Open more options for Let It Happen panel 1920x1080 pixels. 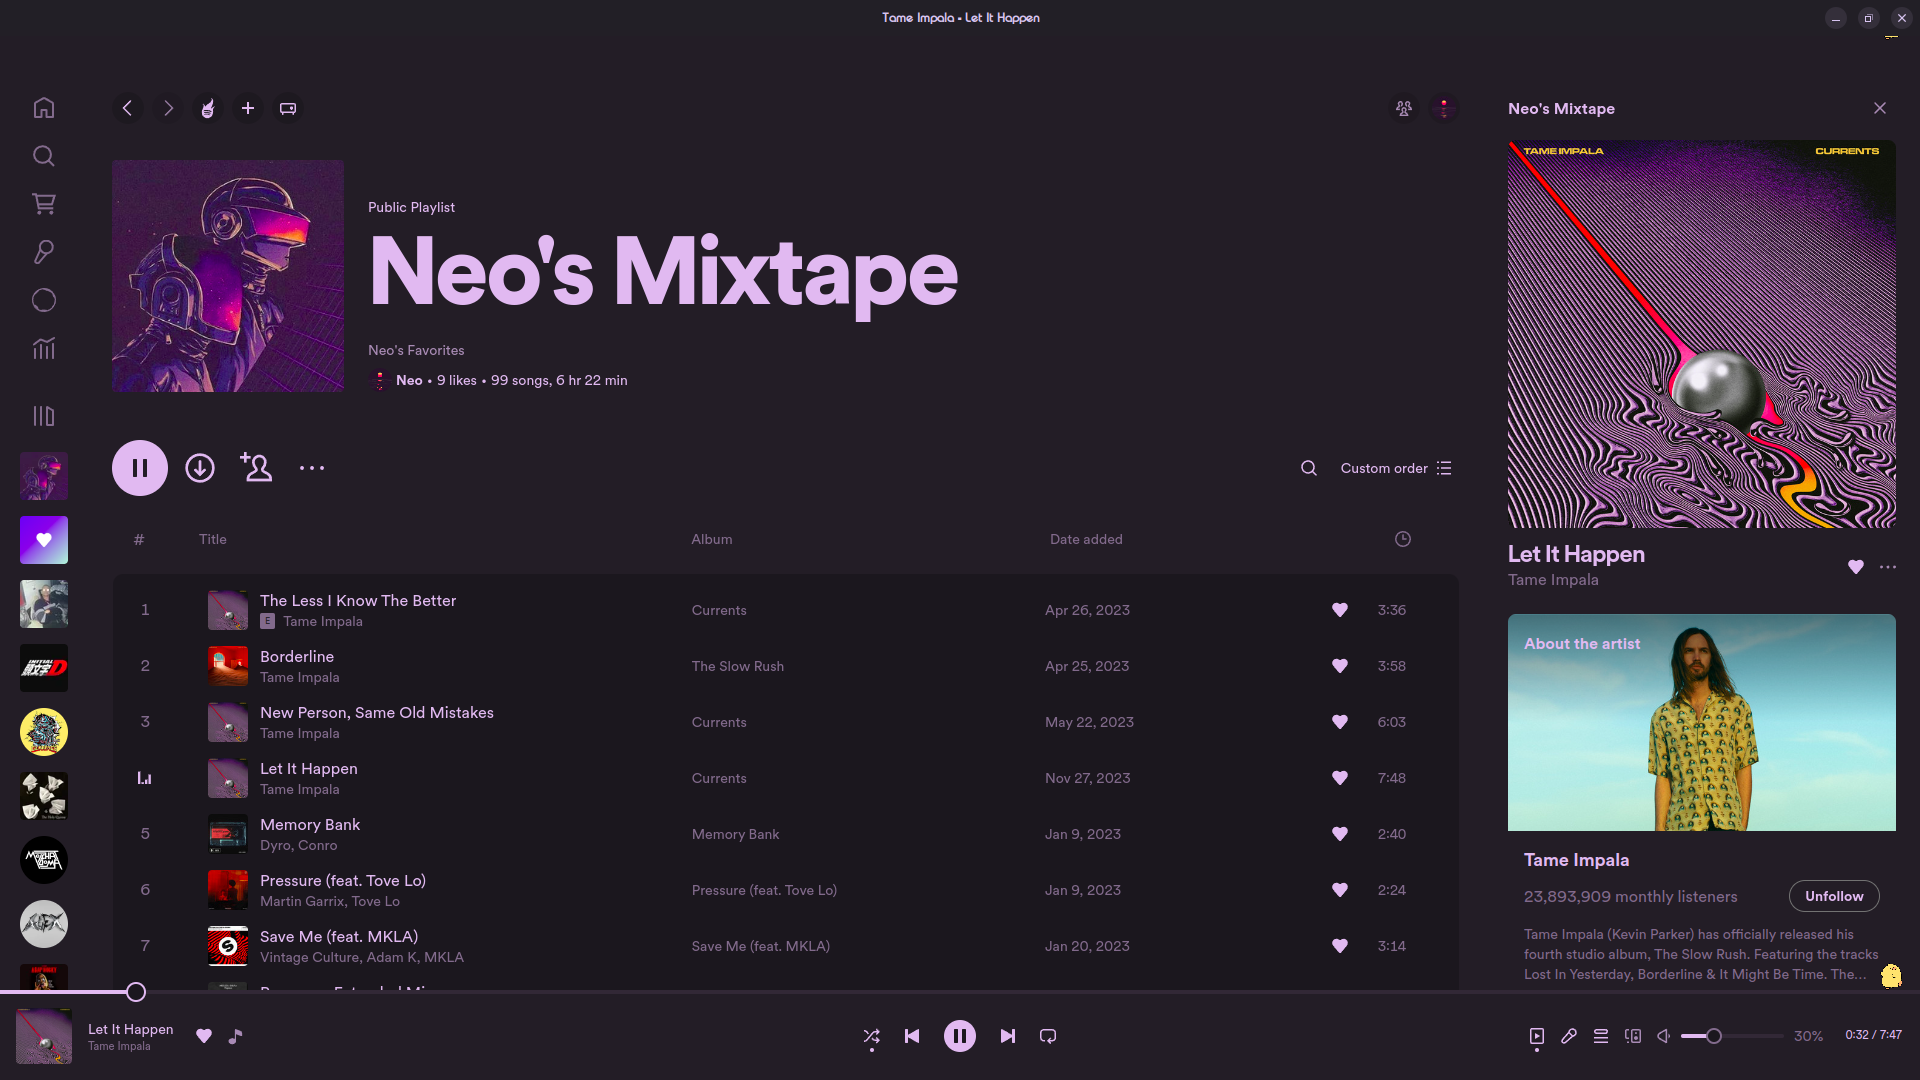click(1888, 567)
